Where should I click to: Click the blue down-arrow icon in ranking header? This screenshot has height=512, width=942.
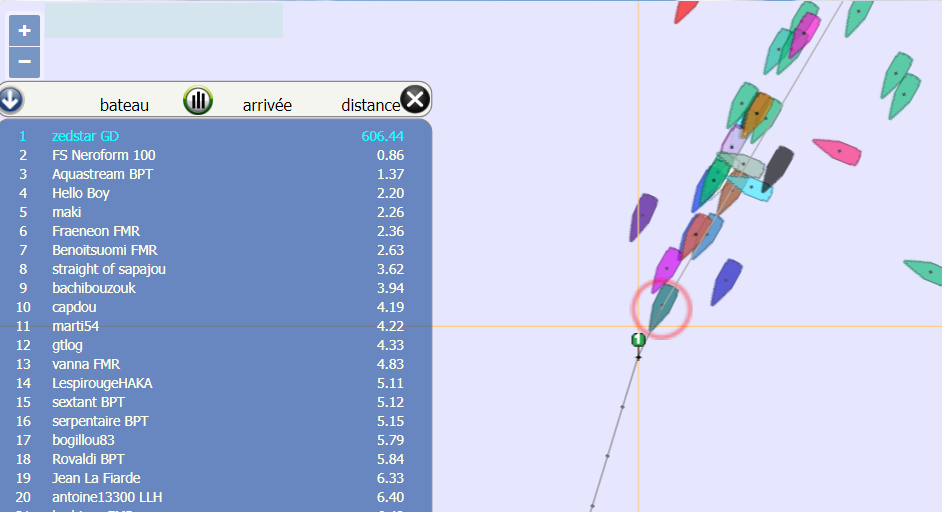coord(11,100)
